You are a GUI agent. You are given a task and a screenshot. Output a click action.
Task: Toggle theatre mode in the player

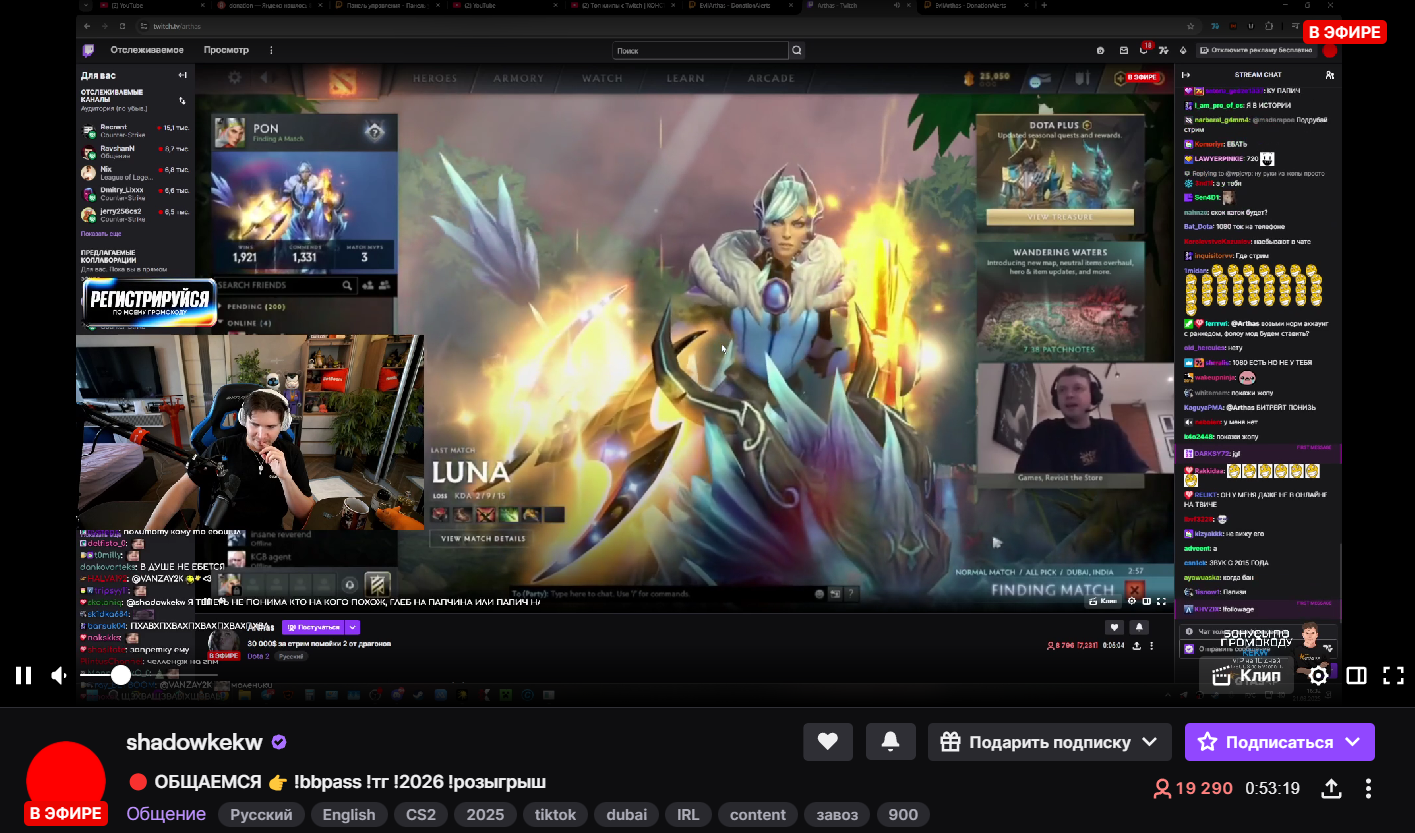point(1356,675)
